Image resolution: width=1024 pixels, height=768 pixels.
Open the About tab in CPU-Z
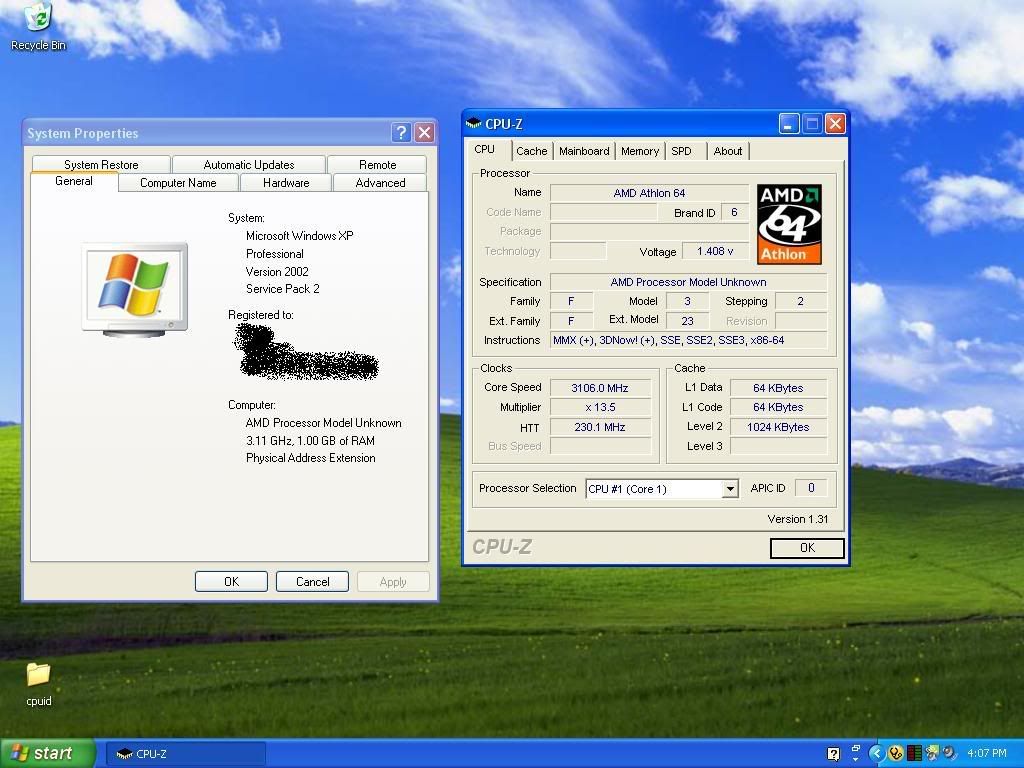728,151
